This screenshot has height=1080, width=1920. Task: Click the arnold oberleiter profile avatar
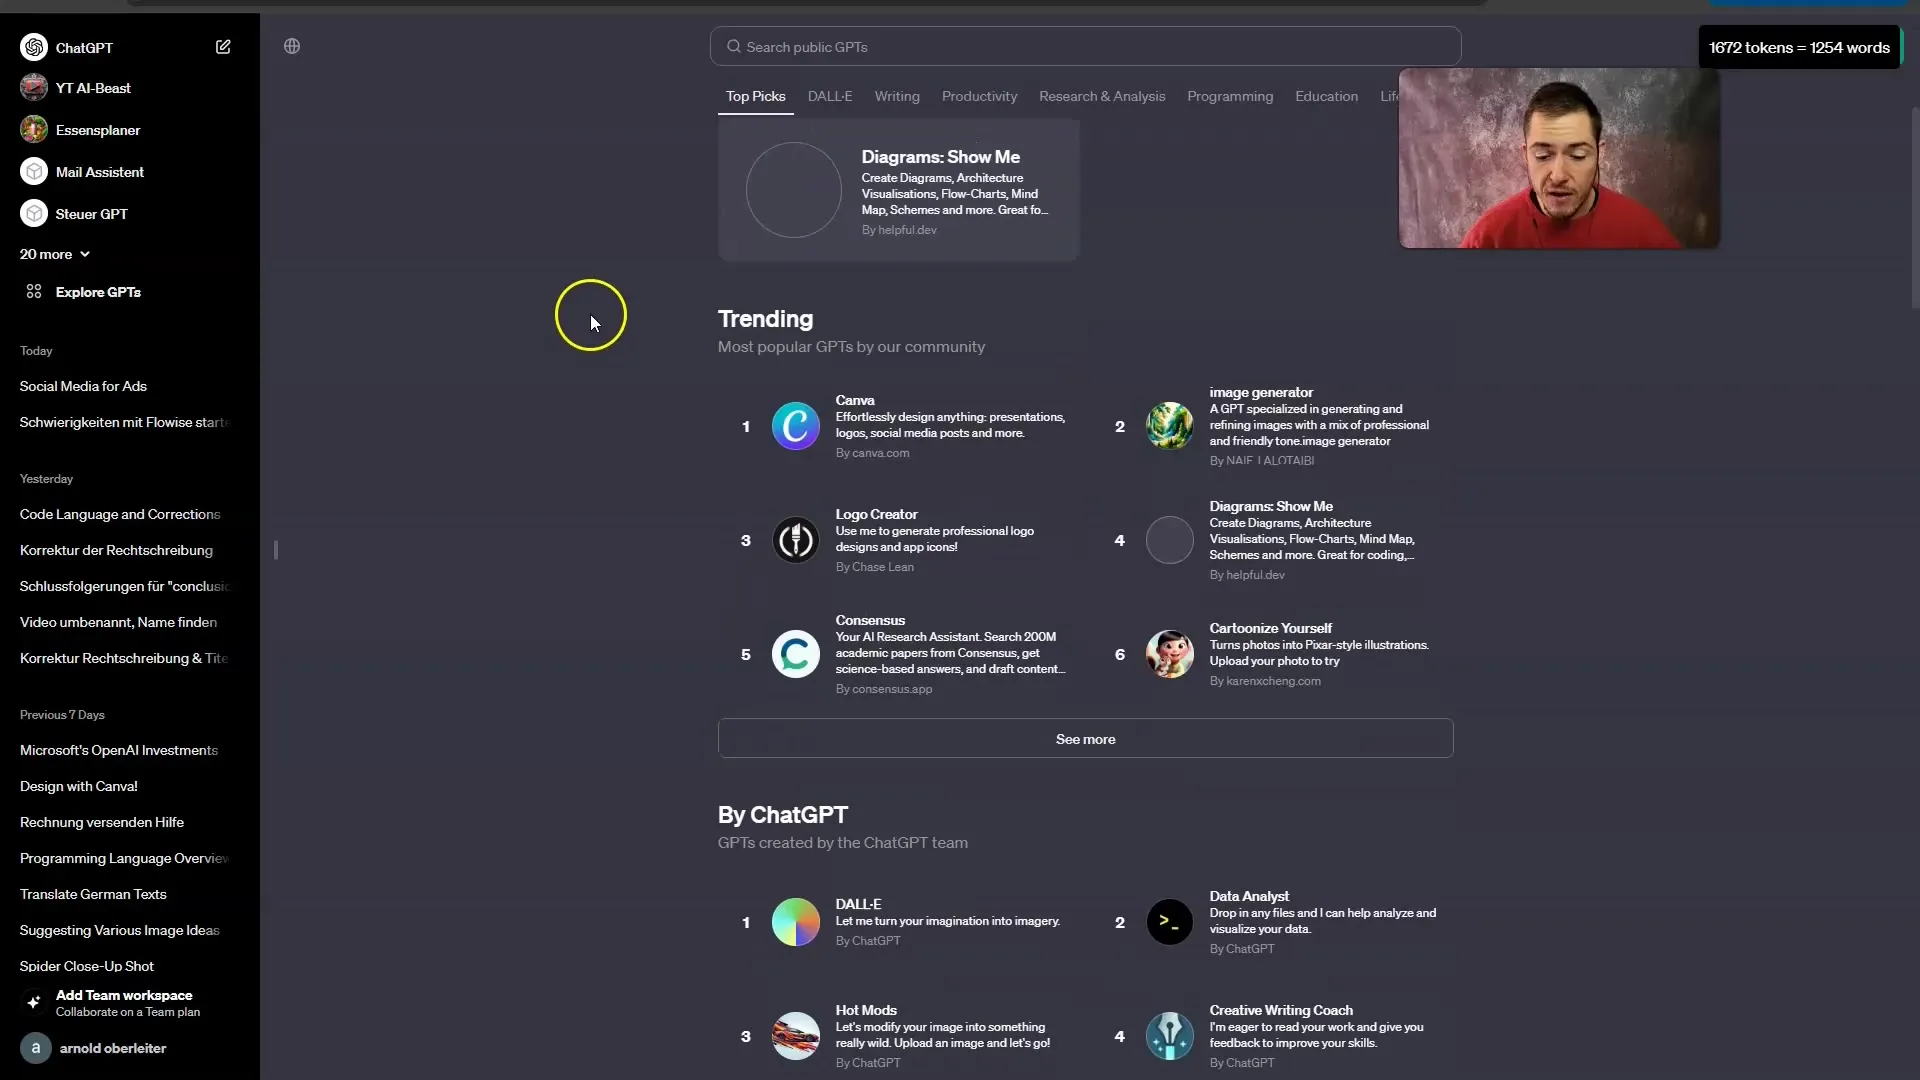coord(36,1048)
